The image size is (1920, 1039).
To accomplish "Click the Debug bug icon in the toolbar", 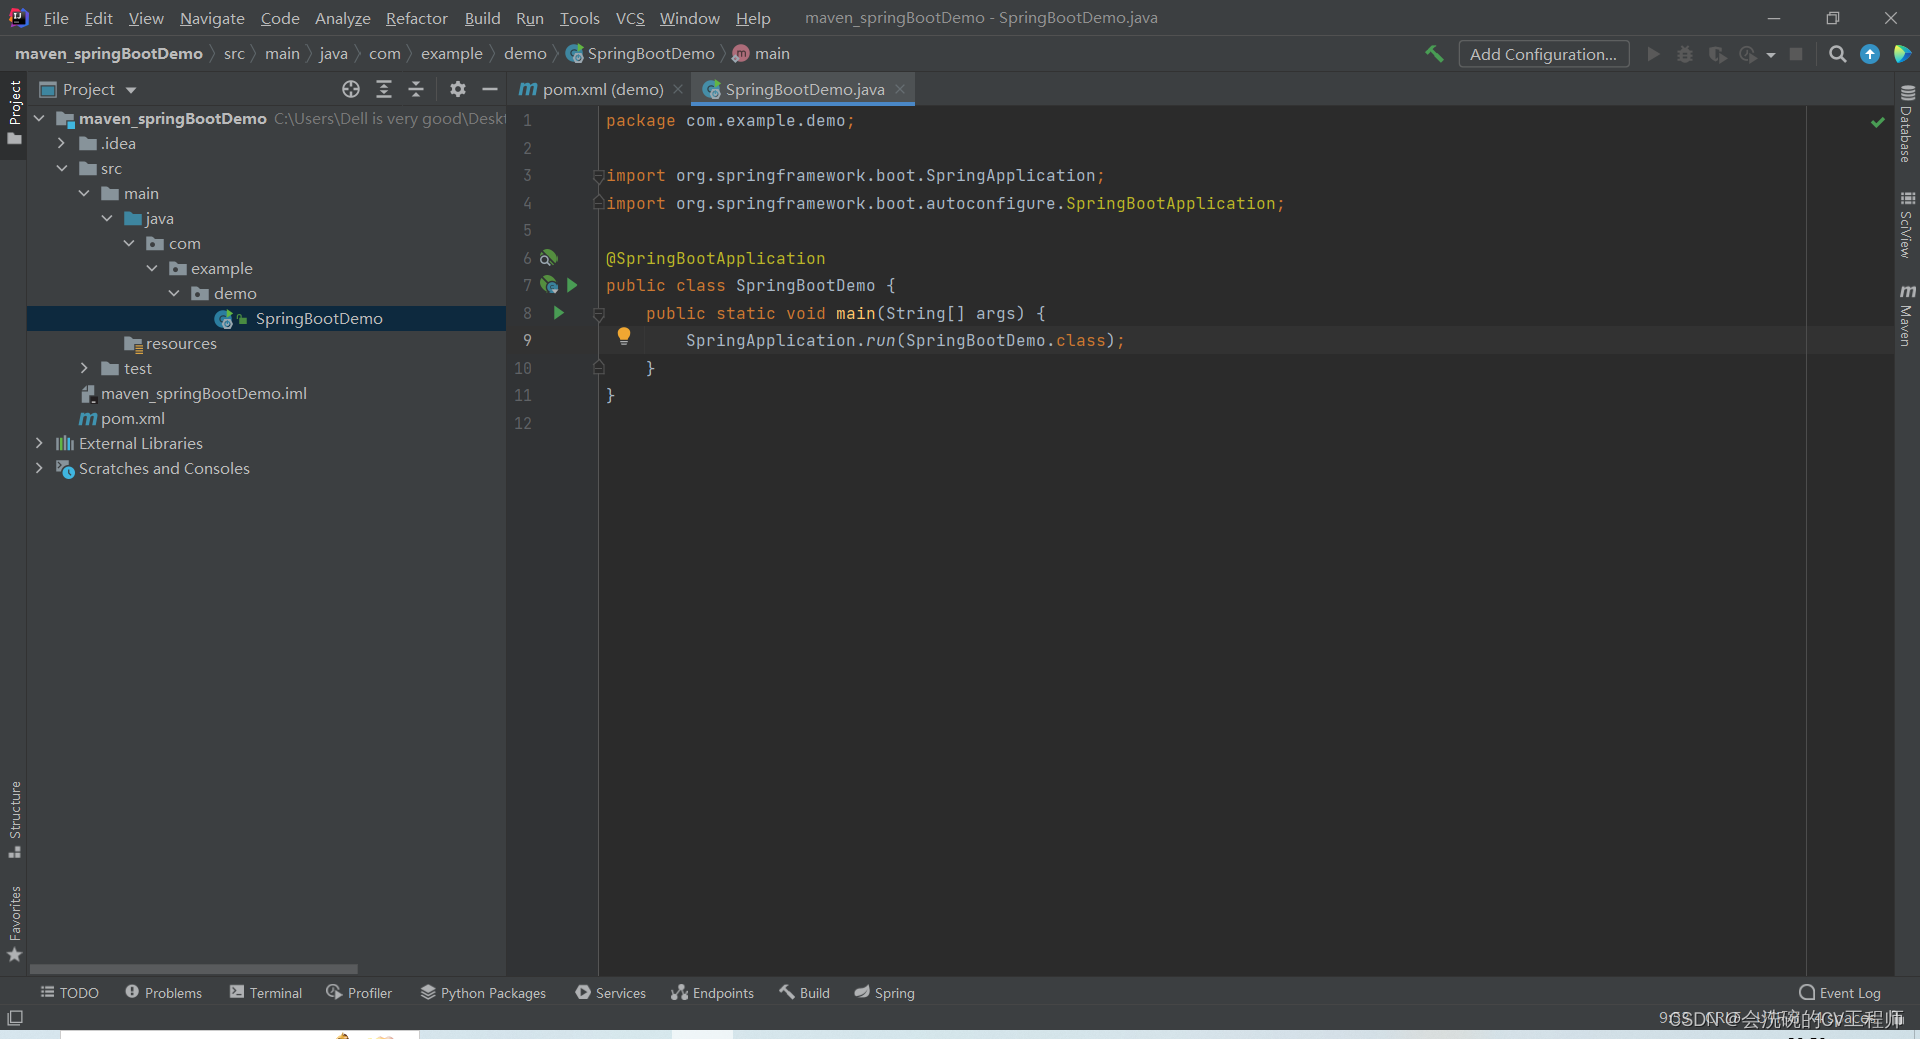I will click(1685, 54).
